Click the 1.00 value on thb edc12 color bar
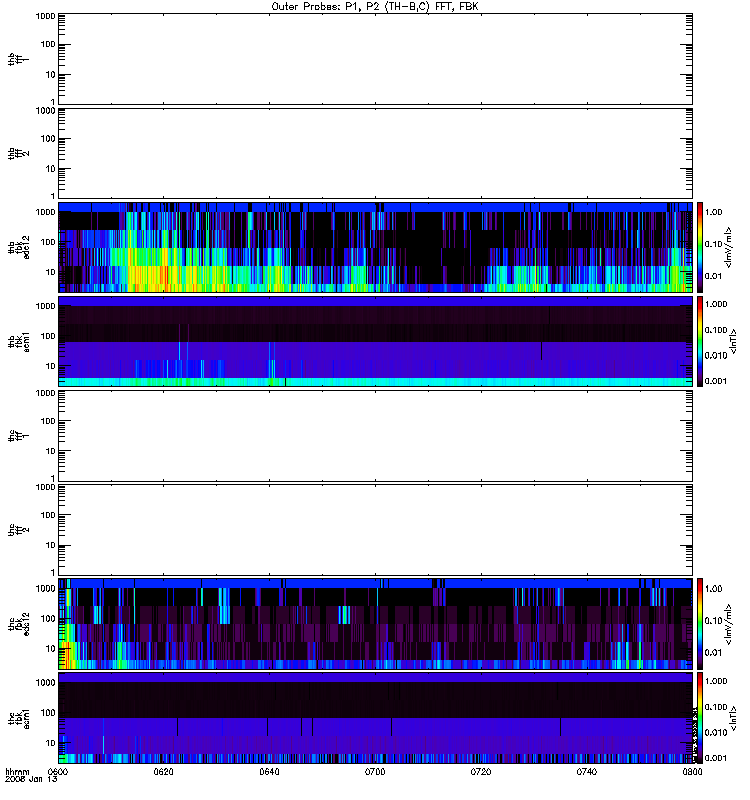The width and height of the screenshot is (750, 800). click(x=713, y=212)
